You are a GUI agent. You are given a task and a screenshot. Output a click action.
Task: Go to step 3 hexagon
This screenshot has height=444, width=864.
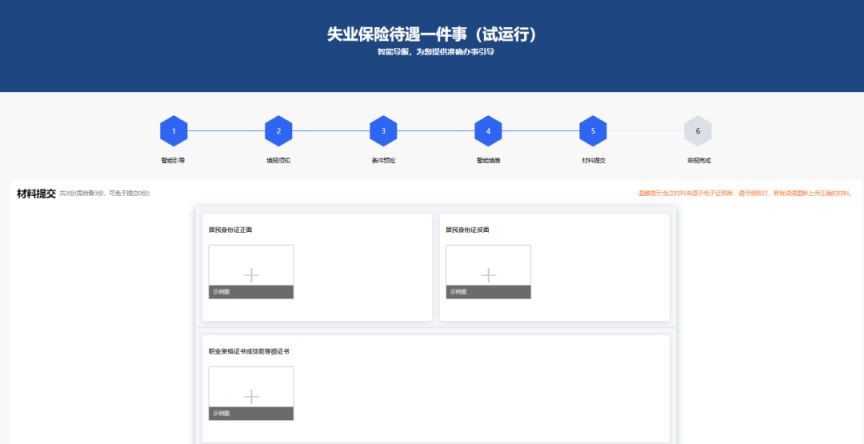[x=383, y=131]
